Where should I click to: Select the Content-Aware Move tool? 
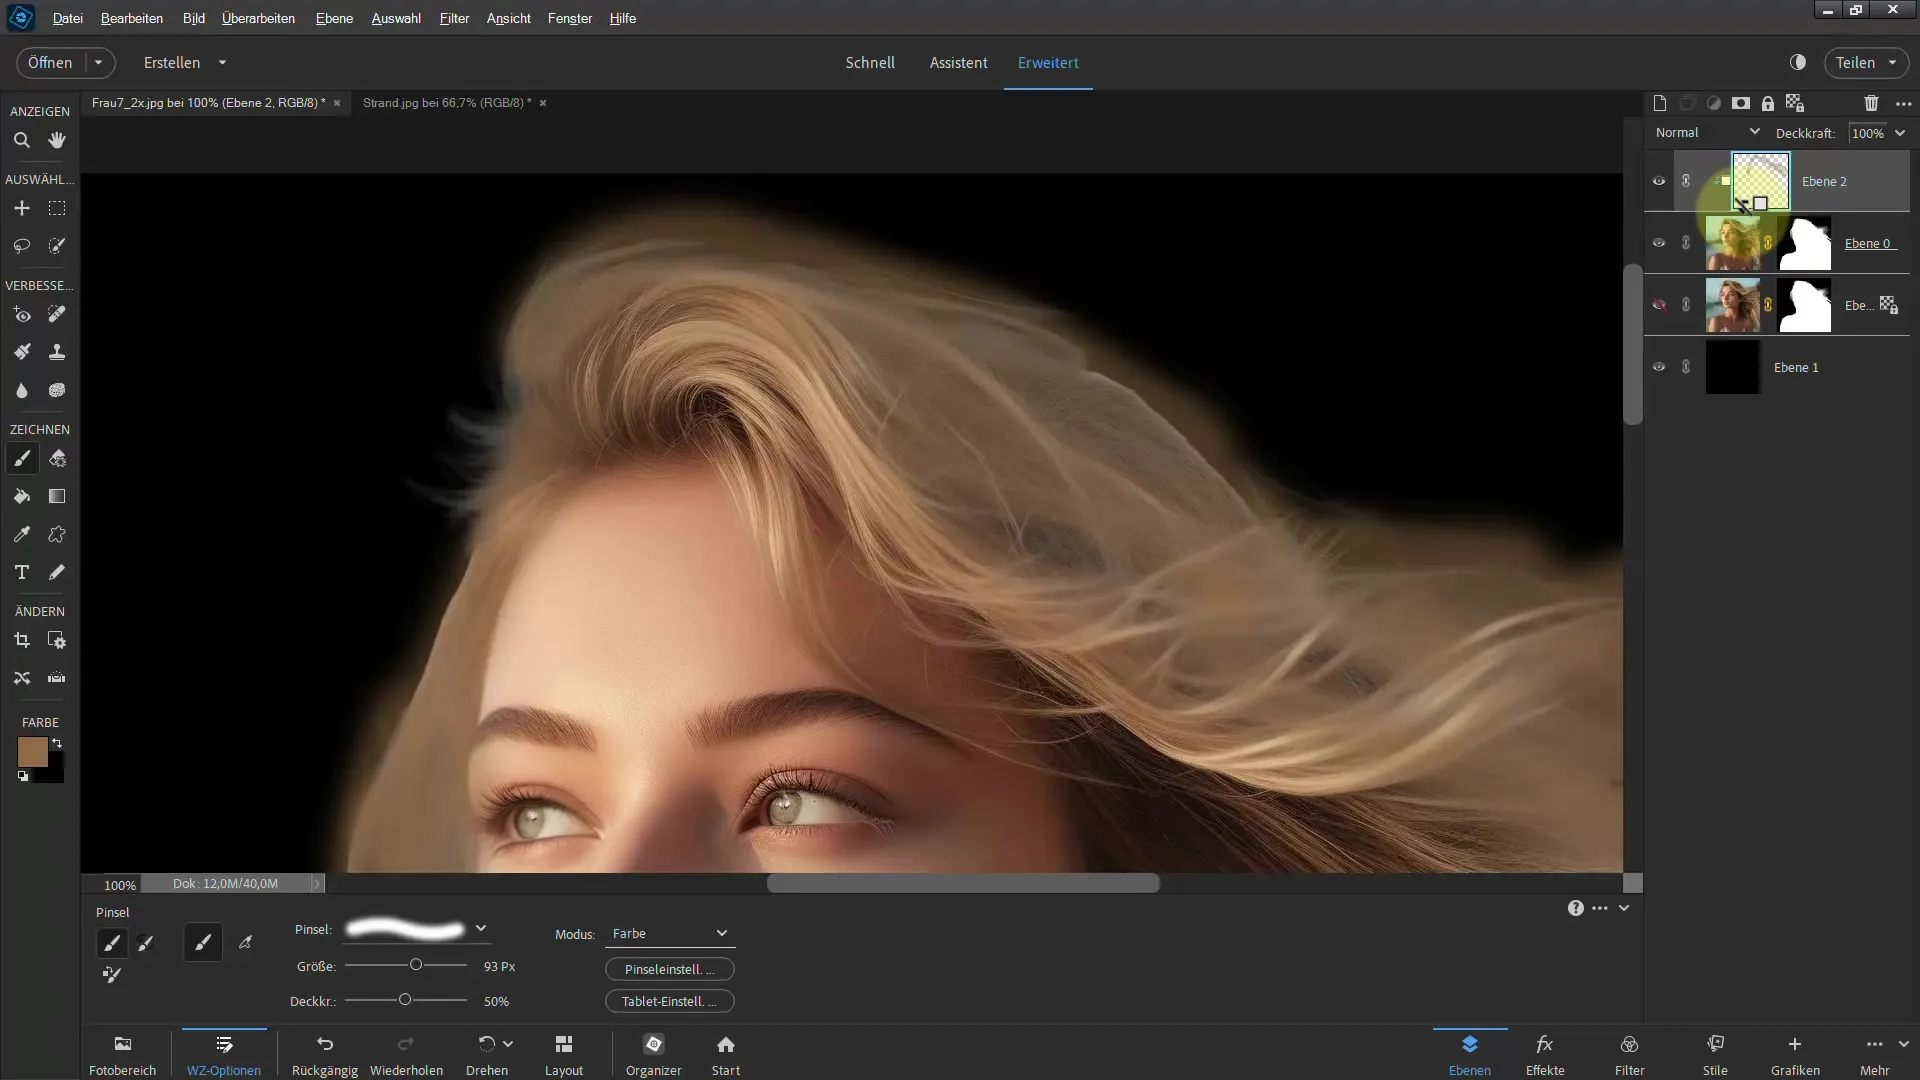point(21,678)
